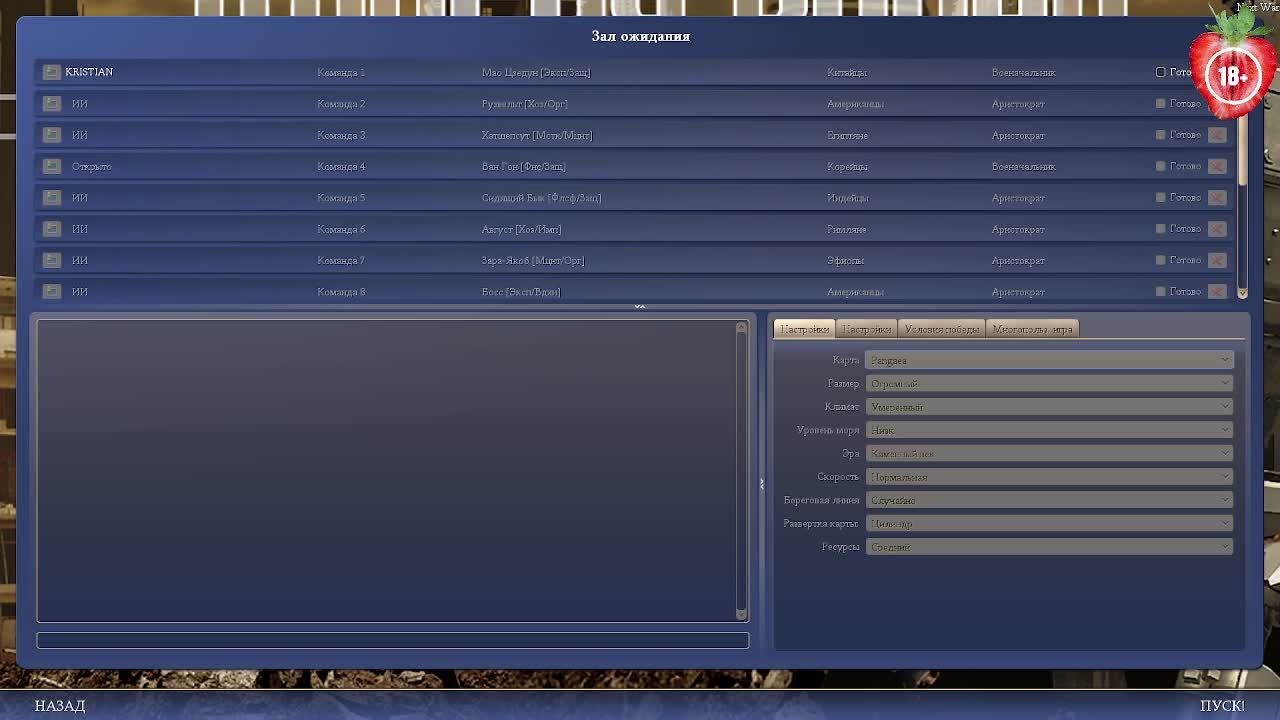Click the red X in Команда 6 row
Viewport: 1280px width, 720px height.
click(x=1217, y=228)
